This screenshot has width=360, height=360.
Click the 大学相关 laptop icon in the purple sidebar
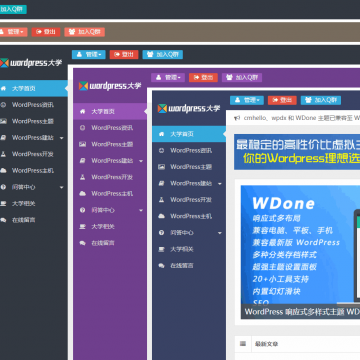pyautogui.click(x=82, y=227)
